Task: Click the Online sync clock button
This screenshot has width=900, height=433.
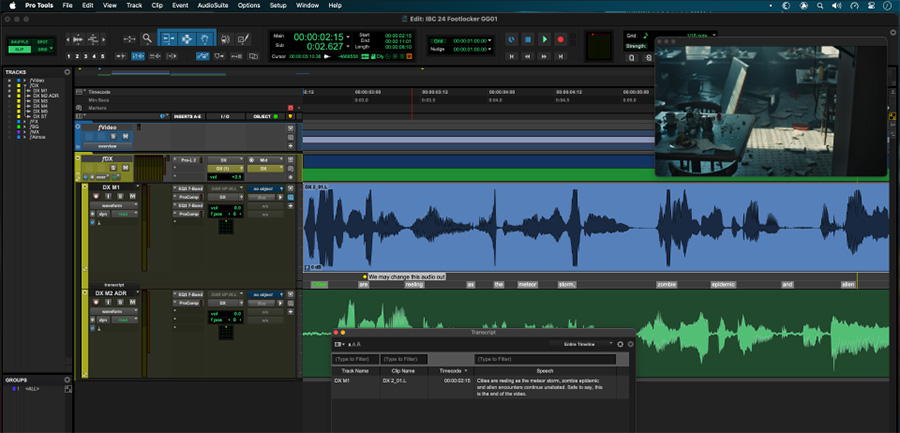Action: (511, 39)
